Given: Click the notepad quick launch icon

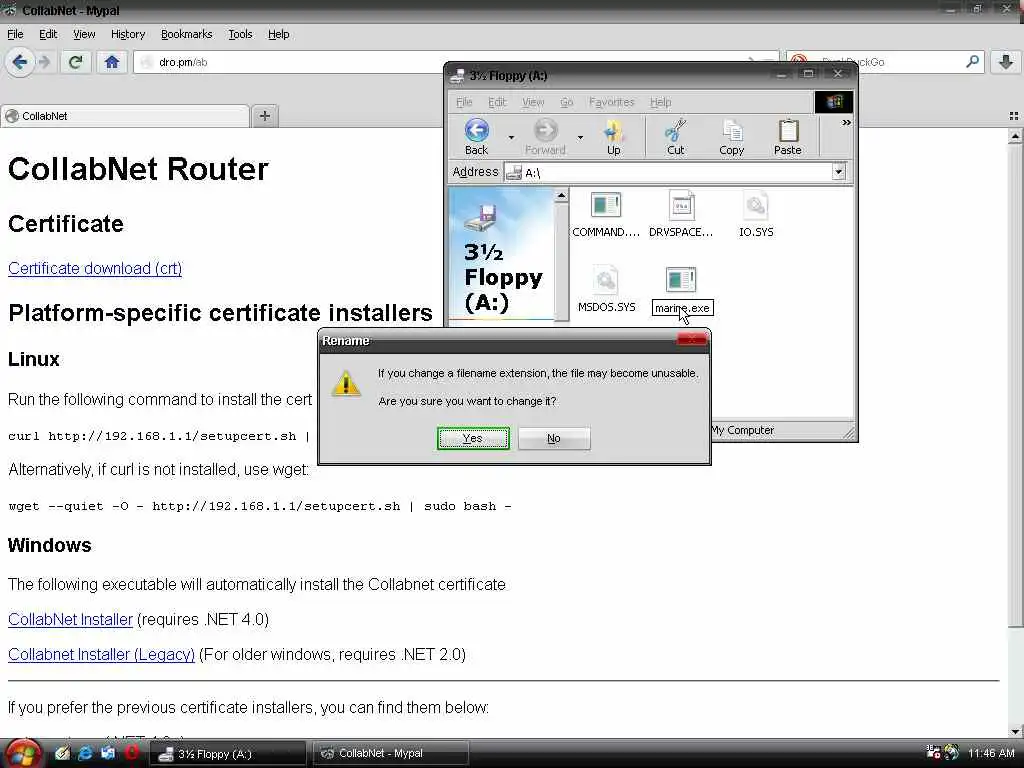Looking at the screenshot, I should (62, 753).
